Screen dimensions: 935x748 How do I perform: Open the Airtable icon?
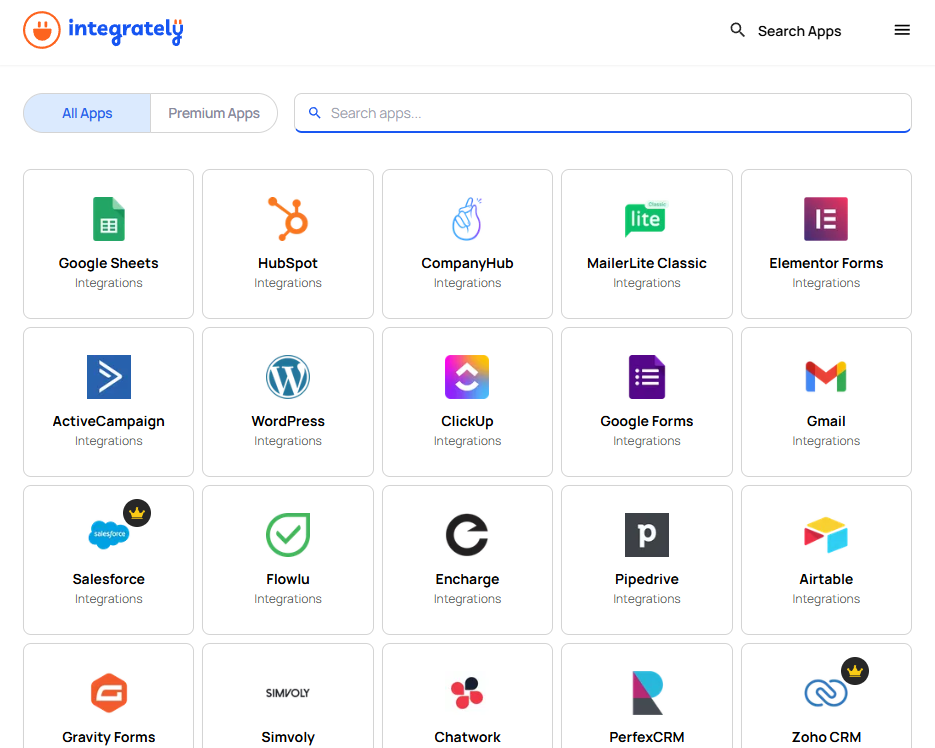(826, 535)
